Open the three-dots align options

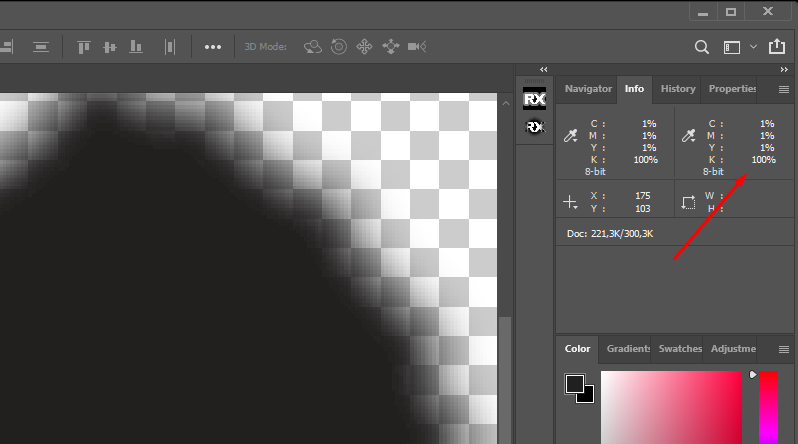[213, 47]
